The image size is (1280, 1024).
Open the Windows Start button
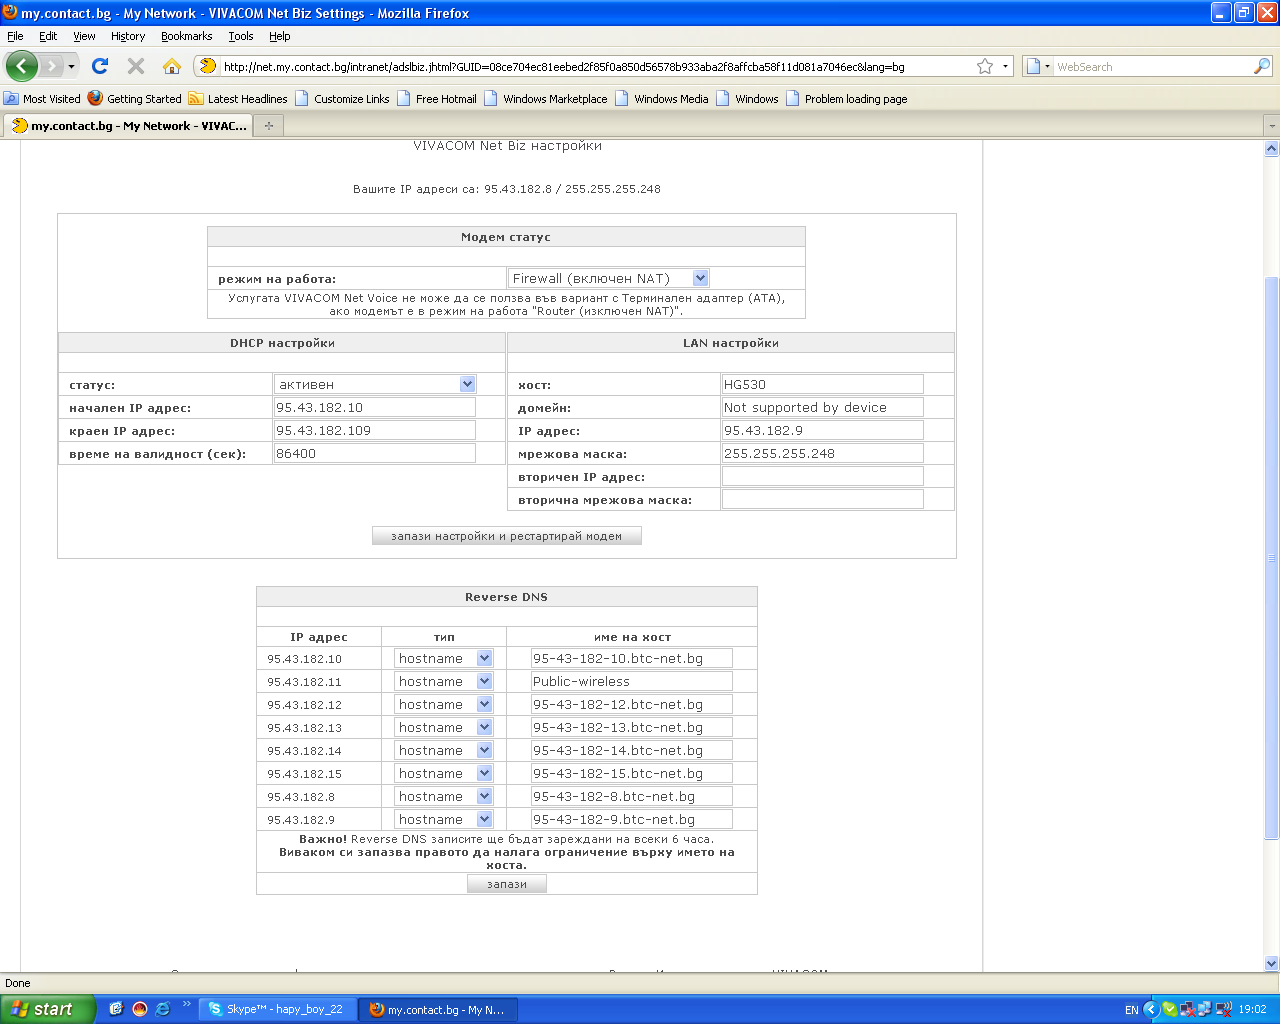[48, 1009]
